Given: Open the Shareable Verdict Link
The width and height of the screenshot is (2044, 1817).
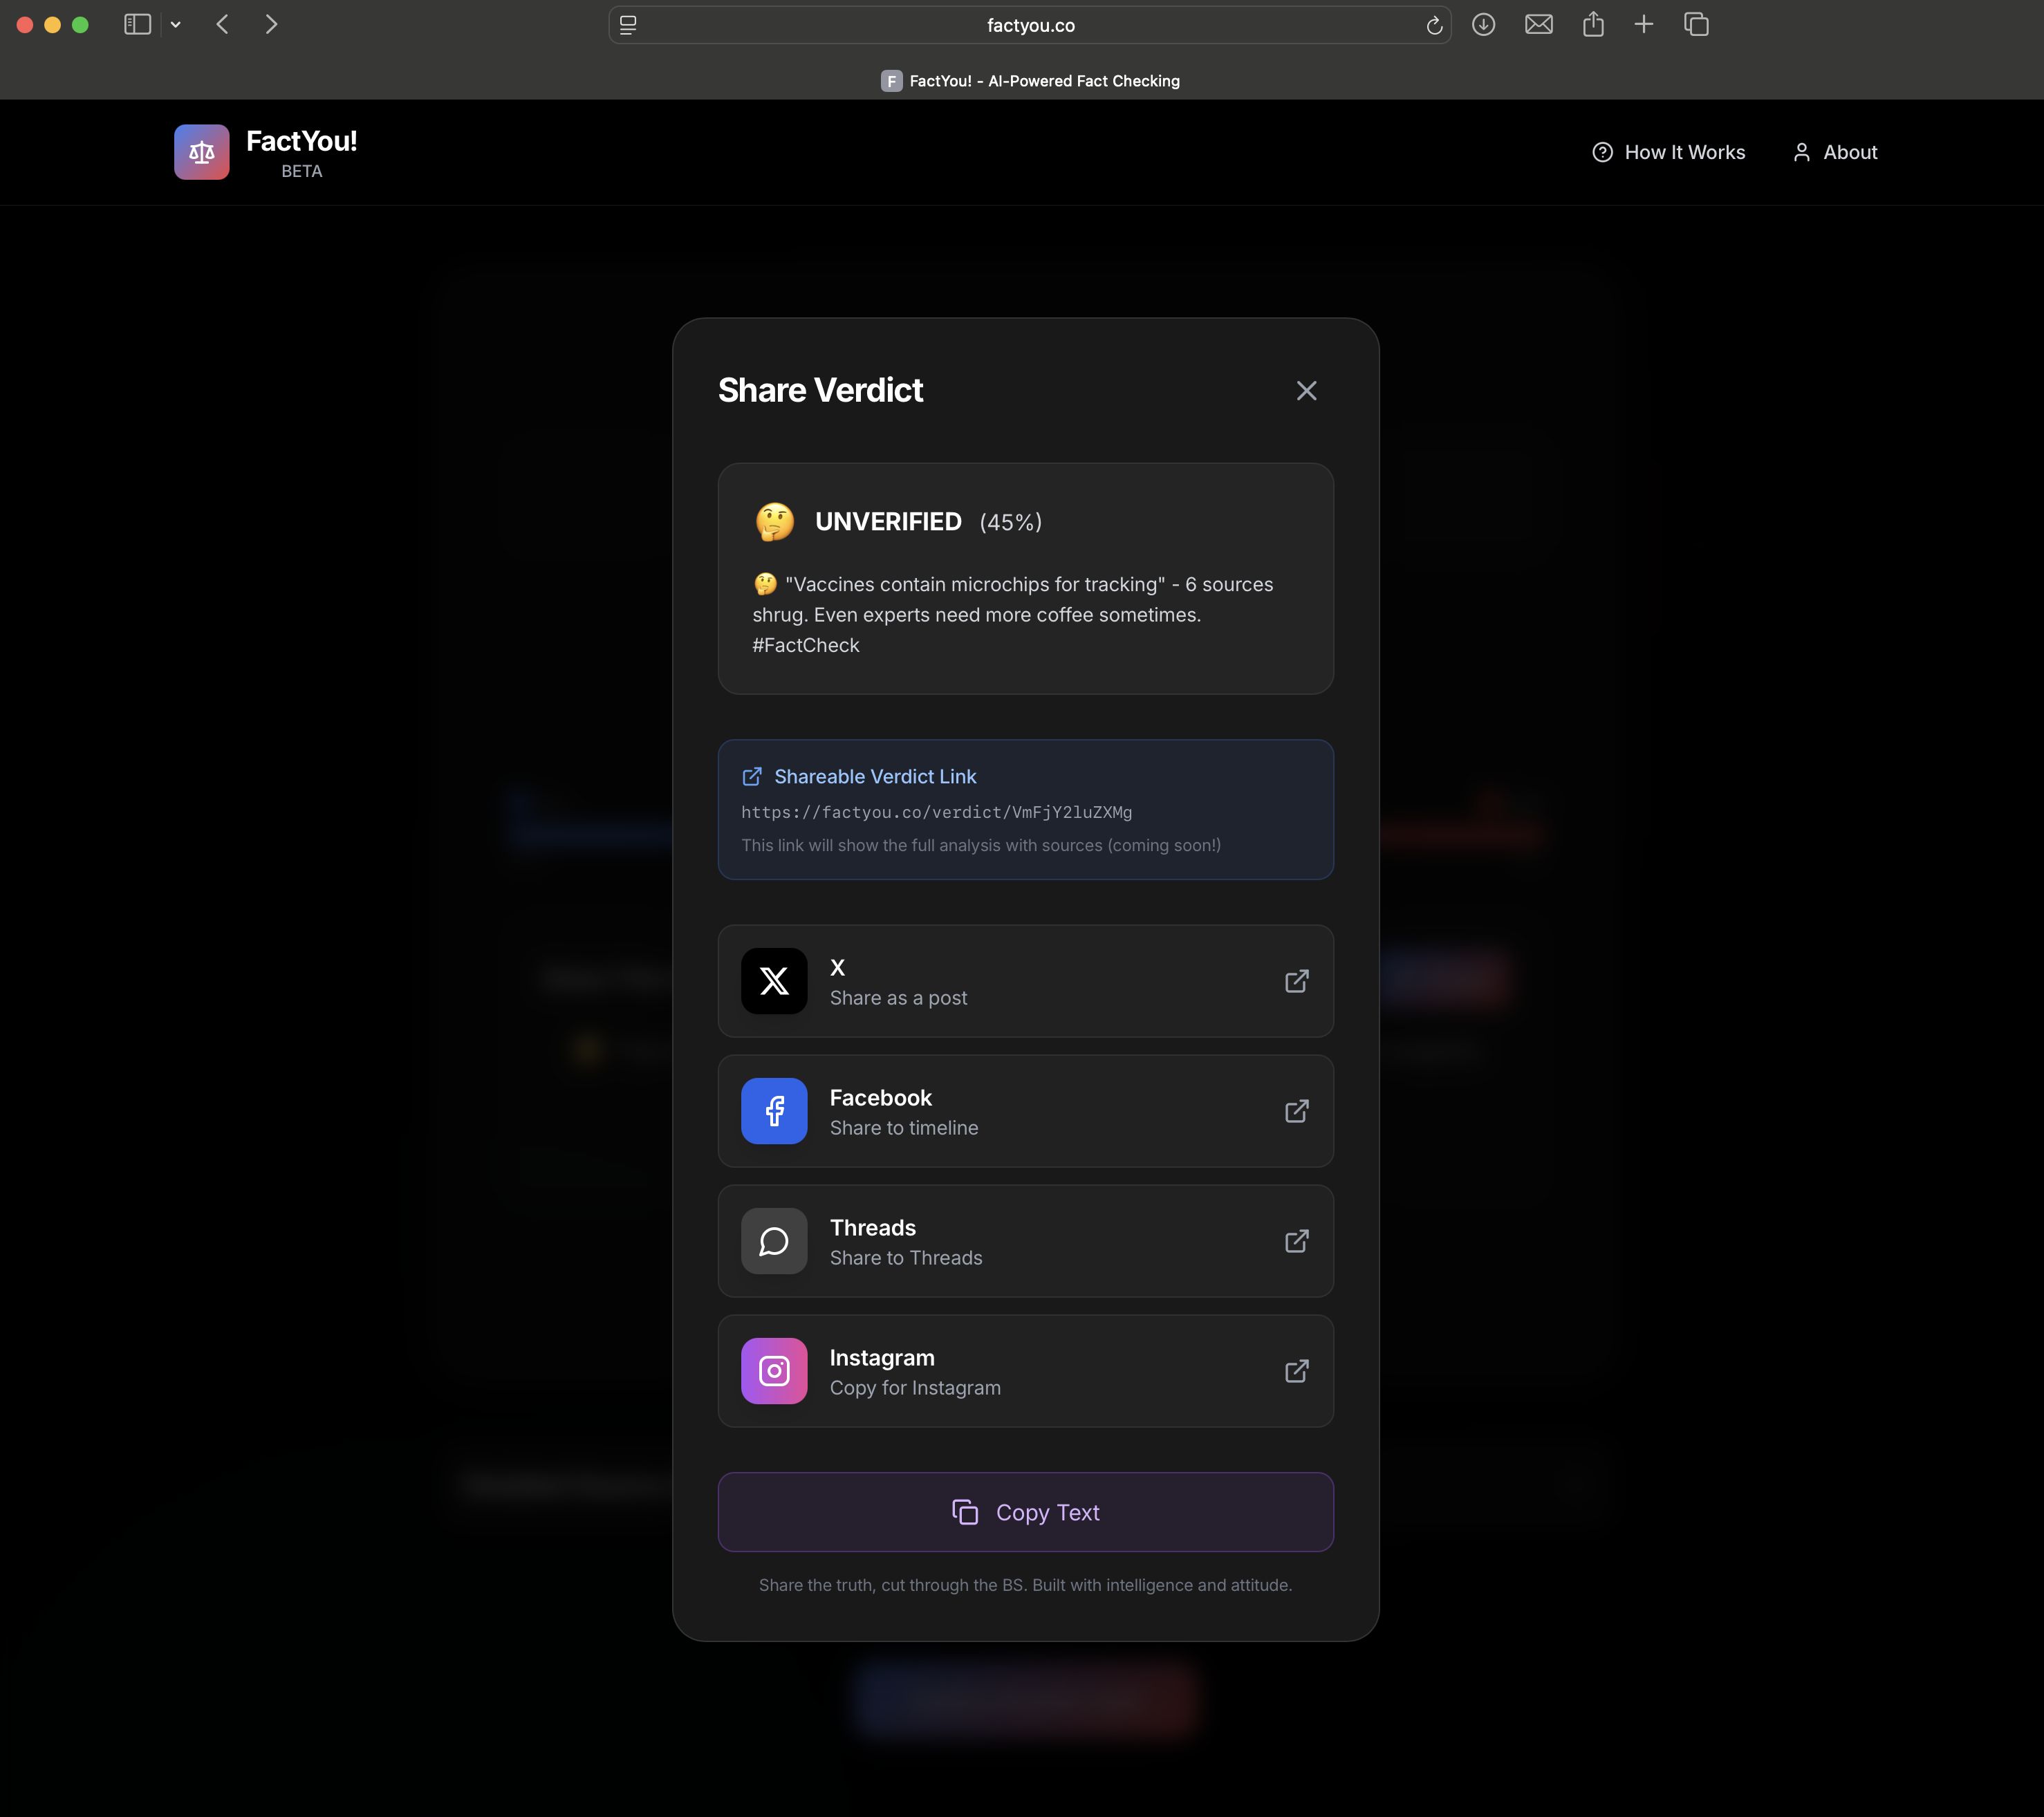Looking at the screenshot, I should point(874,777).
